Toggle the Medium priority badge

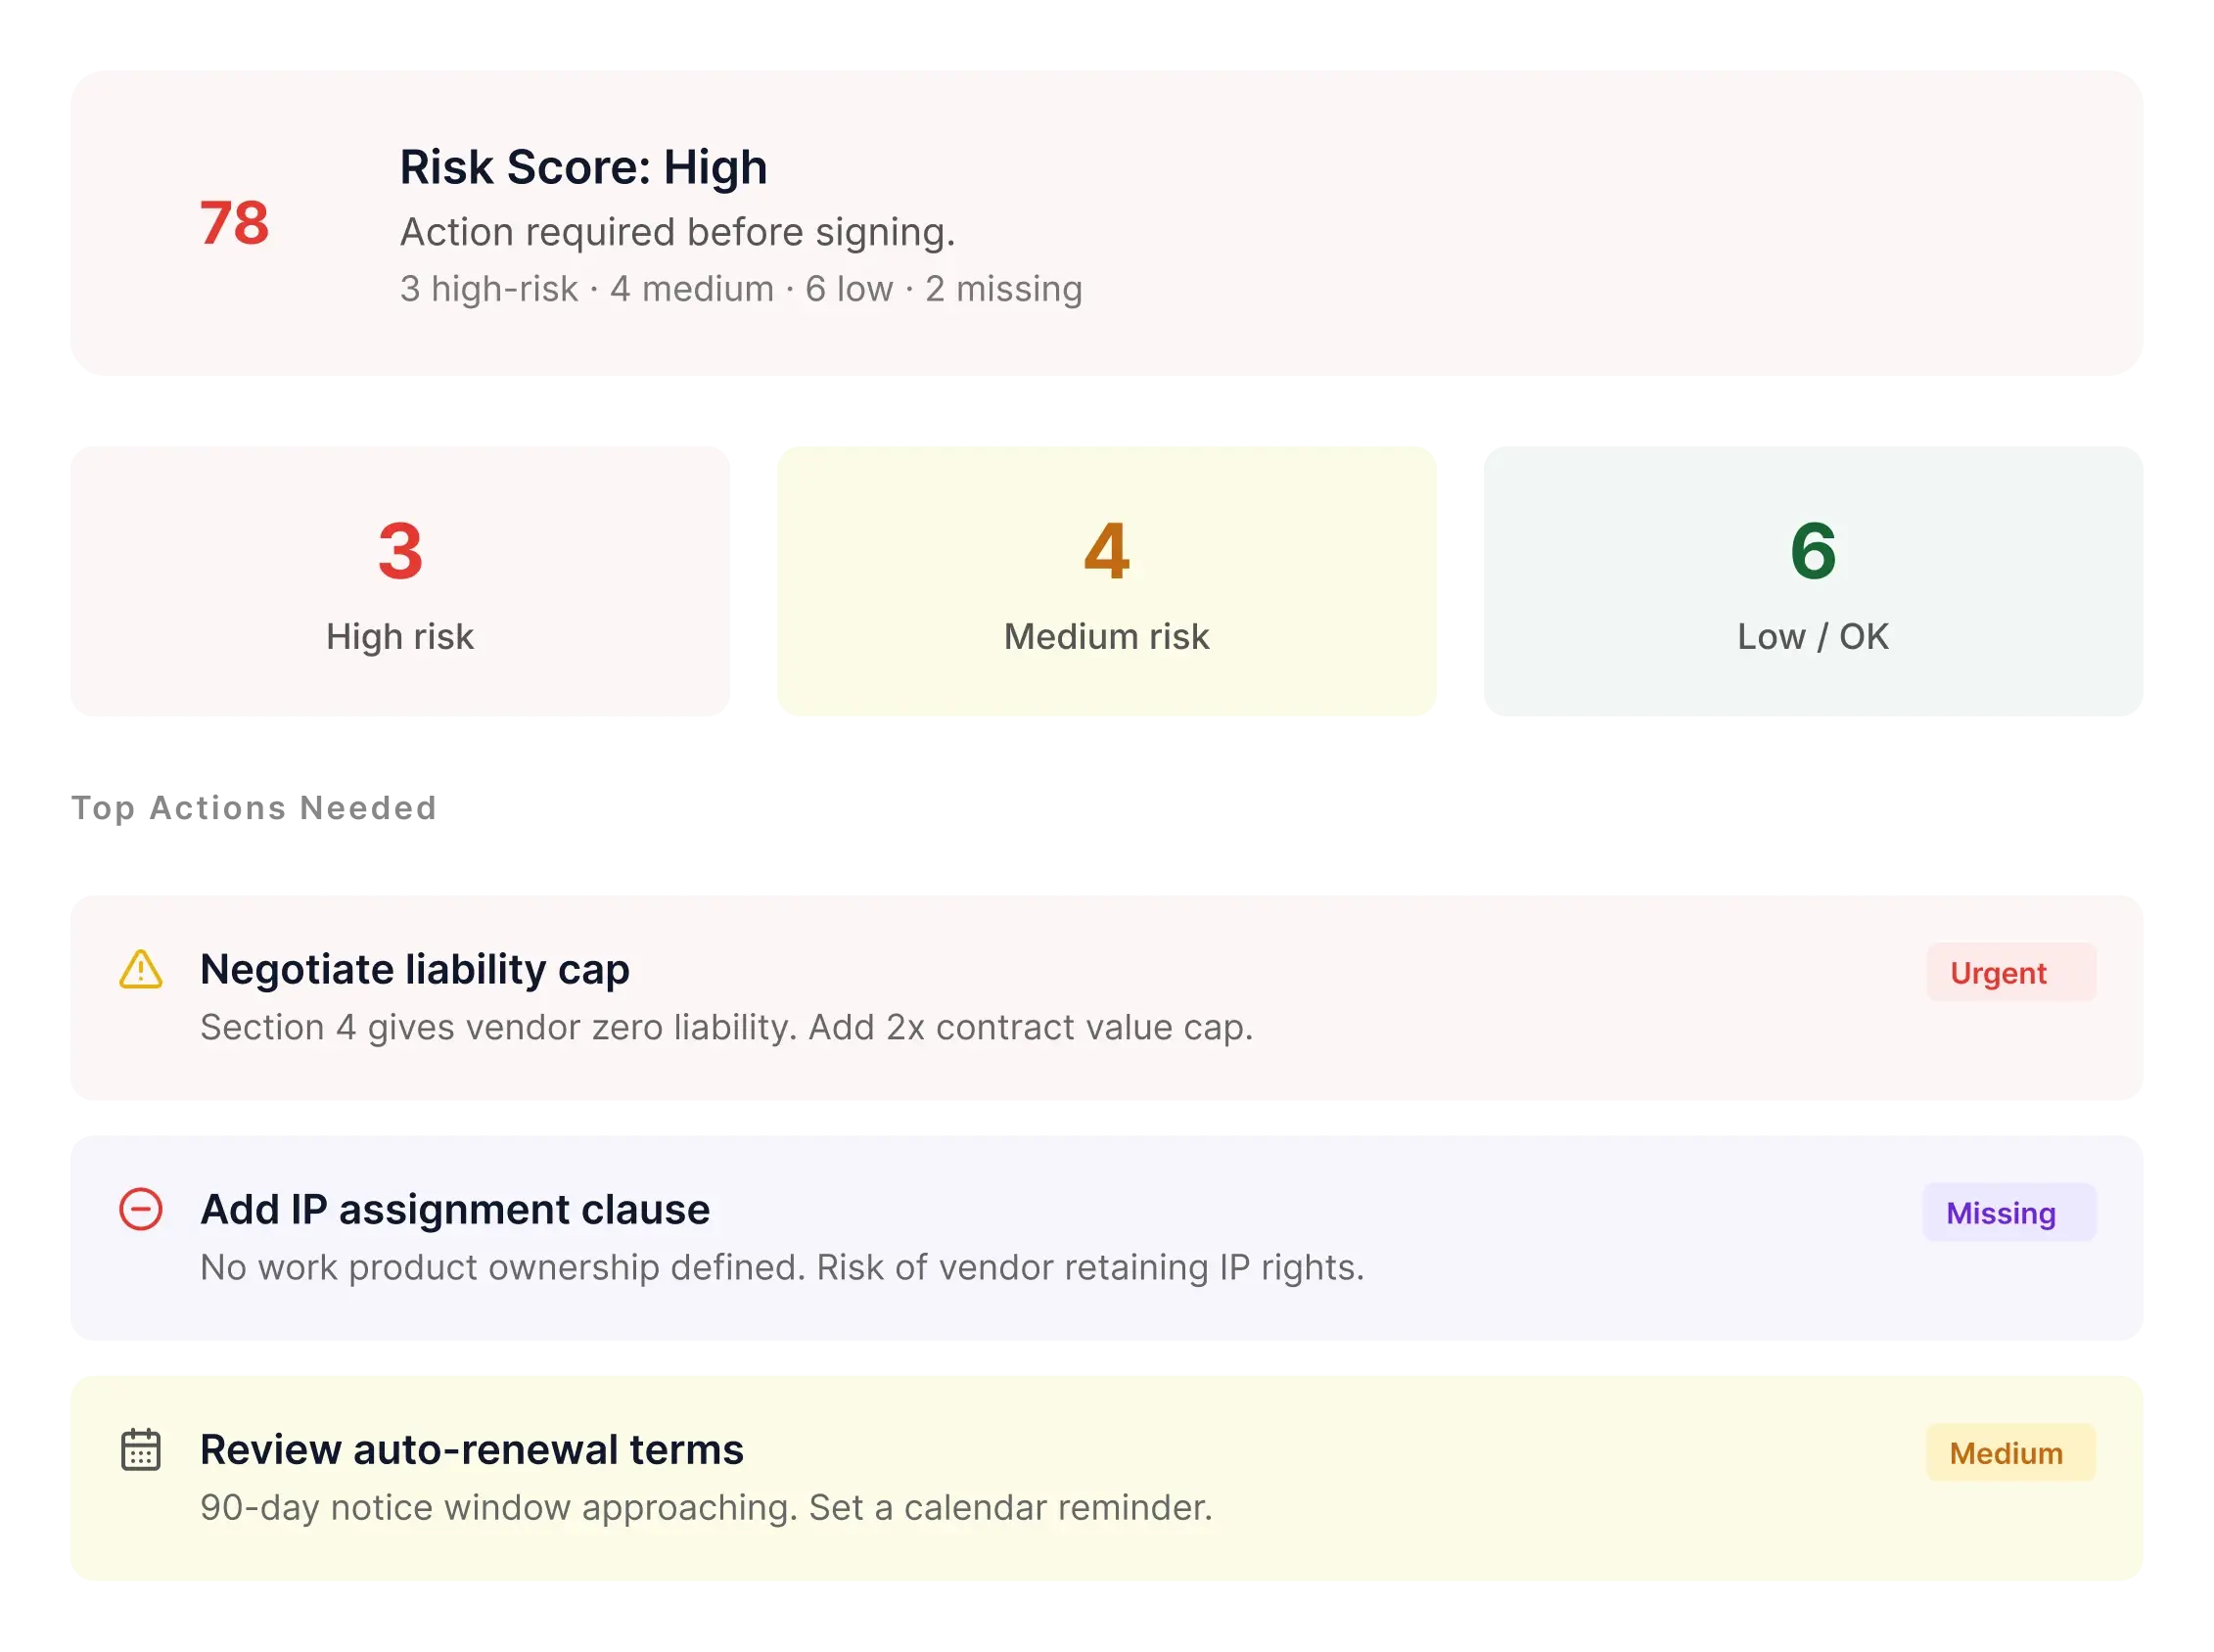[2007, 1452]
